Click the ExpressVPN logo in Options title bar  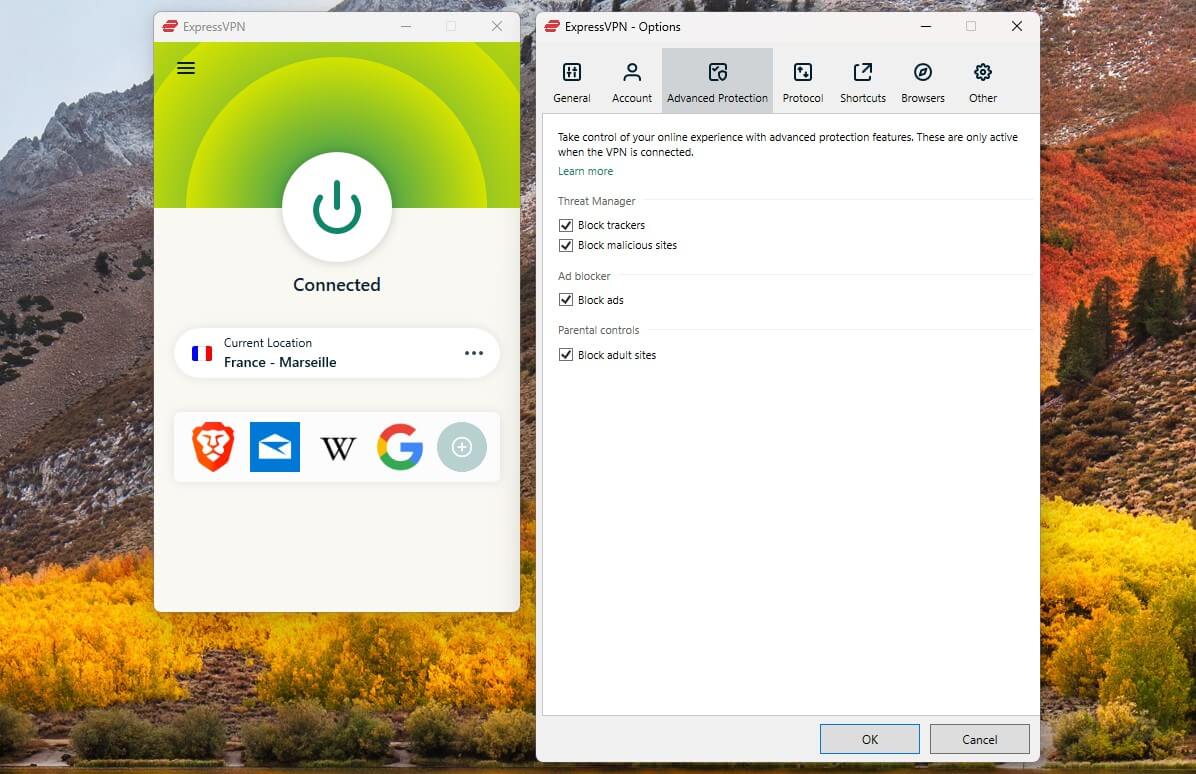pos(552,26)
